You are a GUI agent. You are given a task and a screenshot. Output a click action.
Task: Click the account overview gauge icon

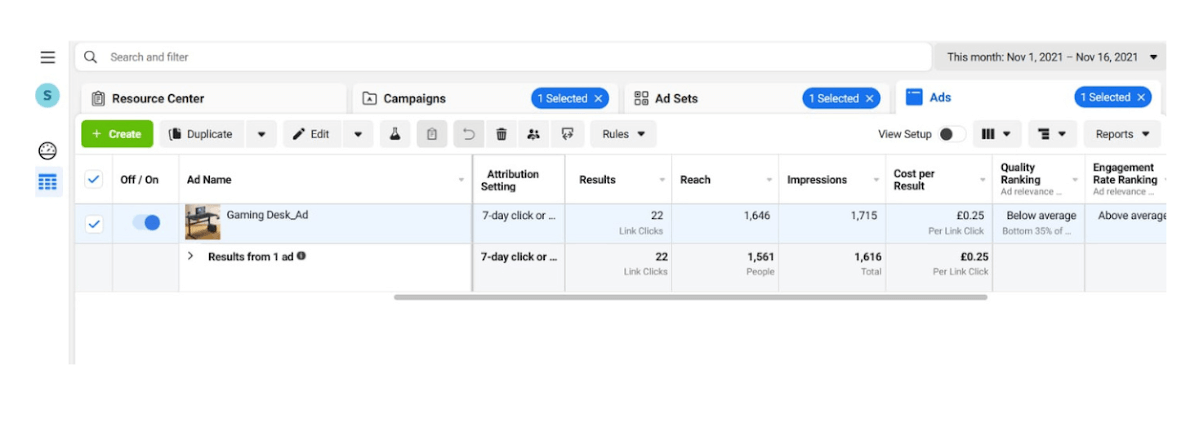[x=47, y=151]
